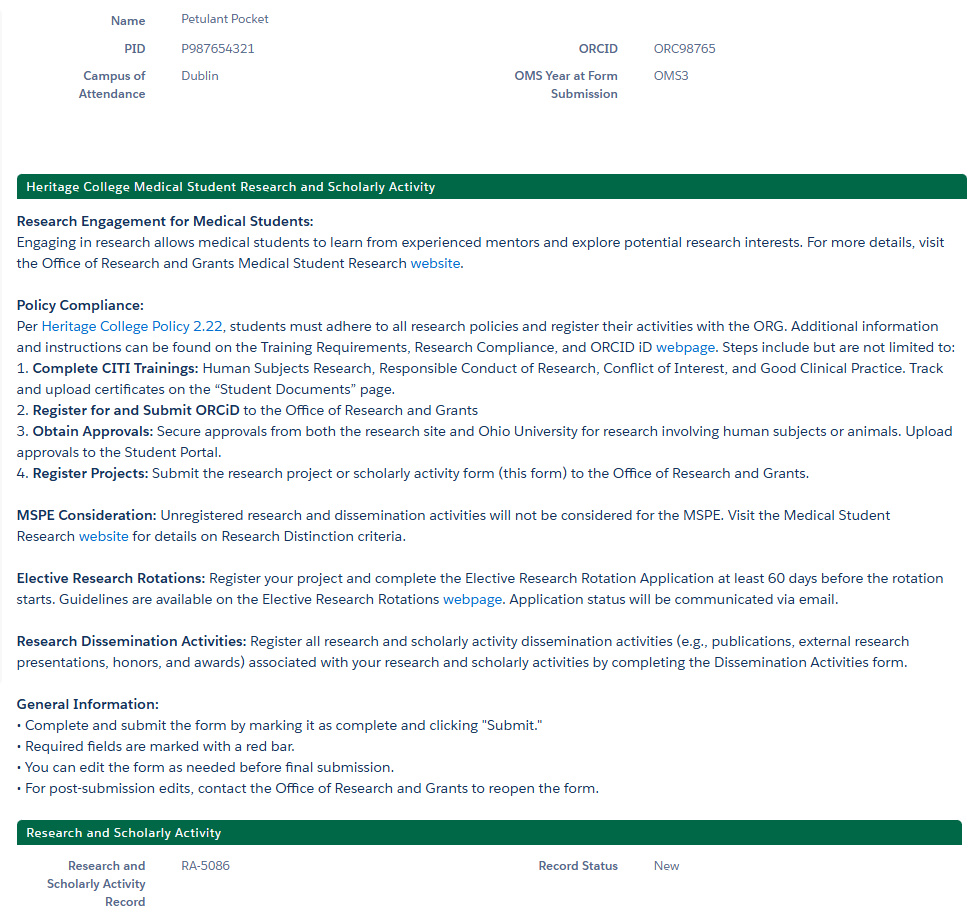Click the Heritage College Medical Student Research section header
Image resolution: width=977 pixels, height=910 pixels.
[x=230, y=187]
